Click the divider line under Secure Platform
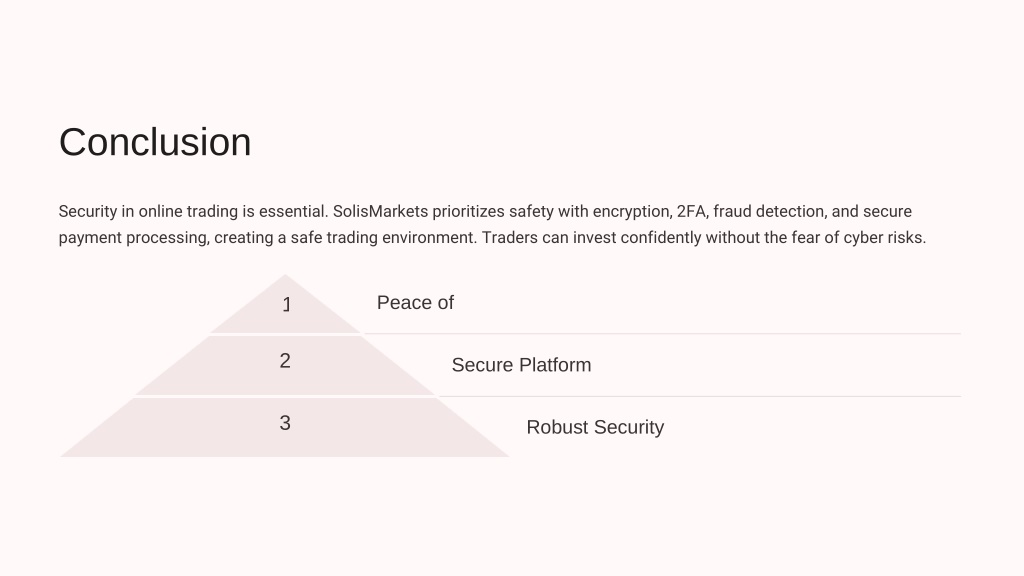Viewport: 1024px width, 576px height. (699, 396)
